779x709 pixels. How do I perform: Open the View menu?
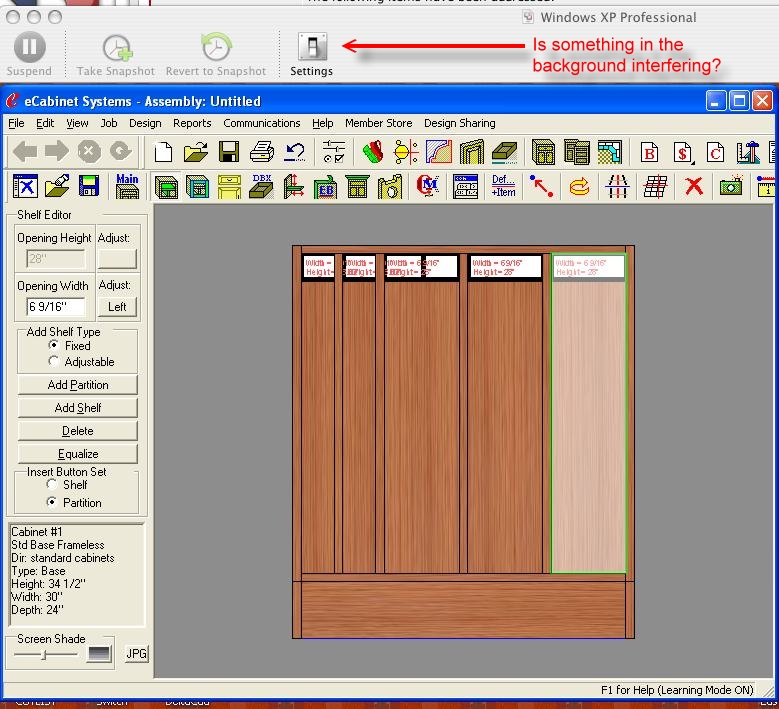(x=77, y=123)
